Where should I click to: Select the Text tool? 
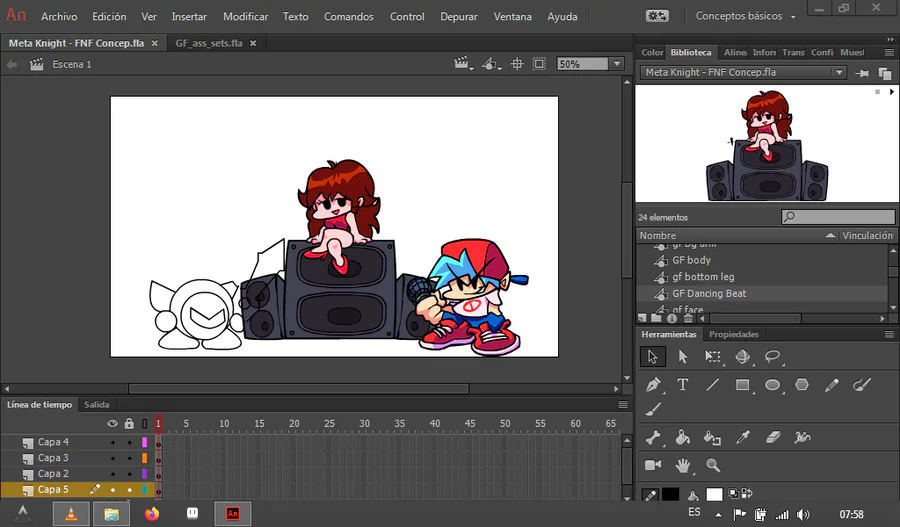click(682, 385)
